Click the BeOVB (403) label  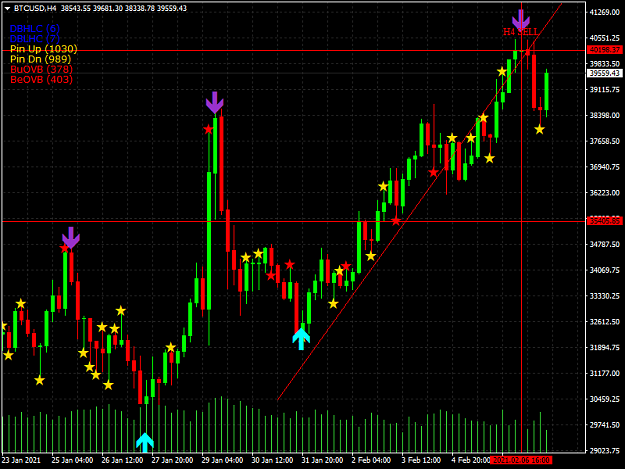(x=41, y=79)
